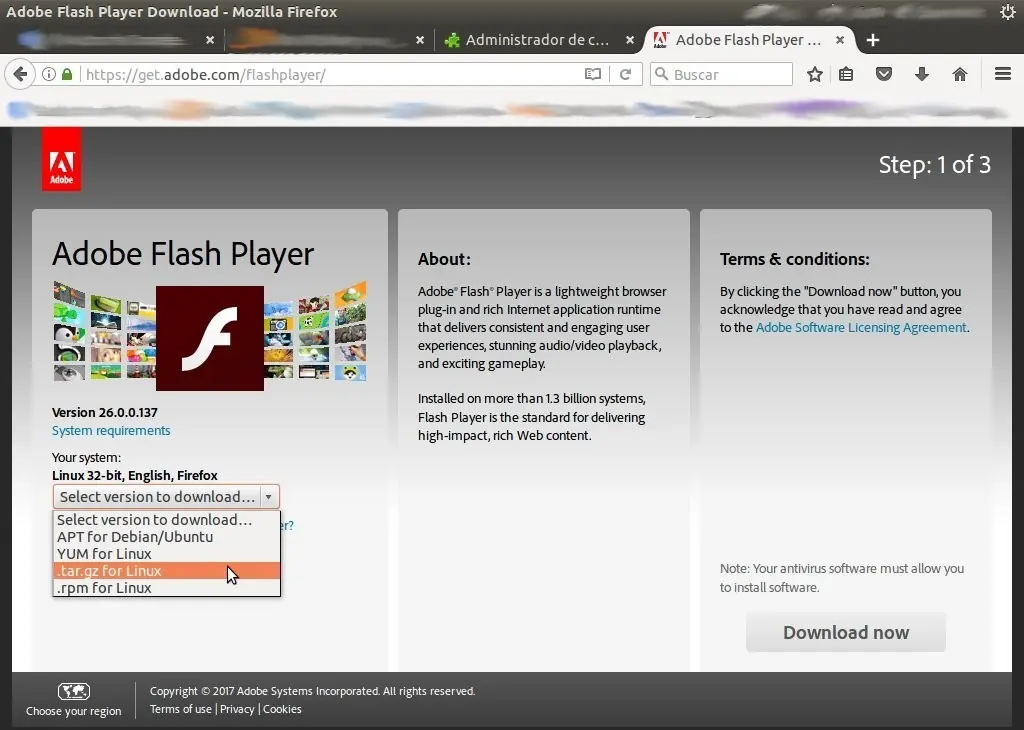This screenshot has width=1024, height=730.
Task: Focus the URL address bar
Action: pyautogui.click(x=332, y=74)
